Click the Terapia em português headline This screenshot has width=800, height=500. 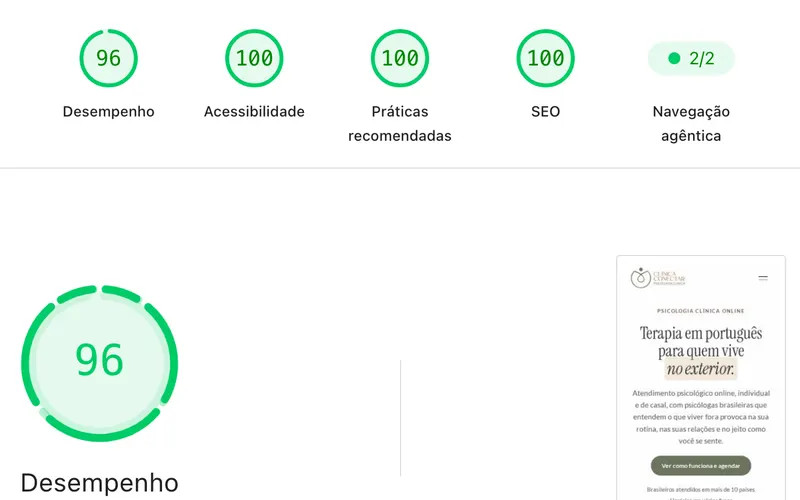[x=701, y=351]
